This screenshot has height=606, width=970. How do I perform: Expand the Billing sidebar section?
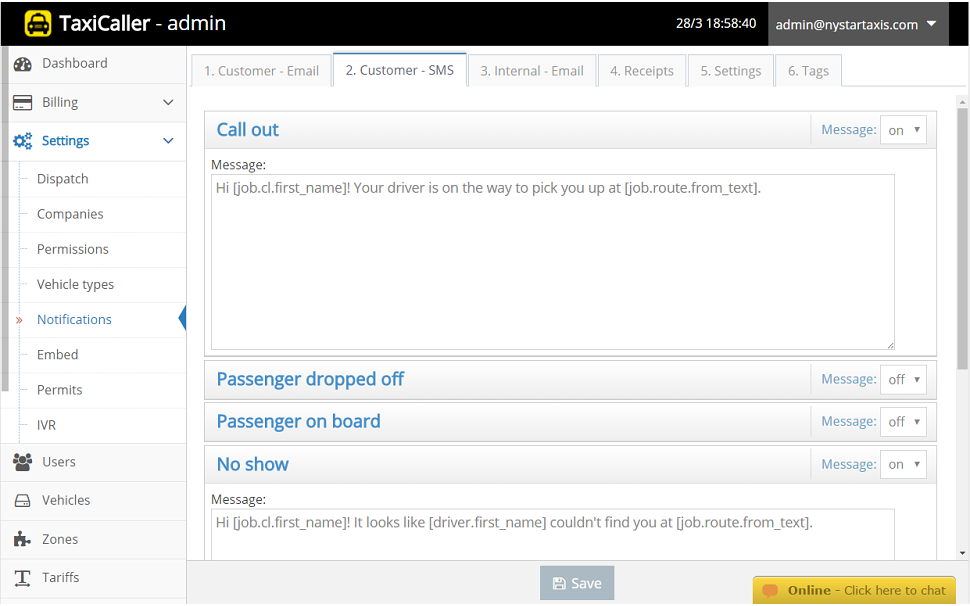point(167,102)
